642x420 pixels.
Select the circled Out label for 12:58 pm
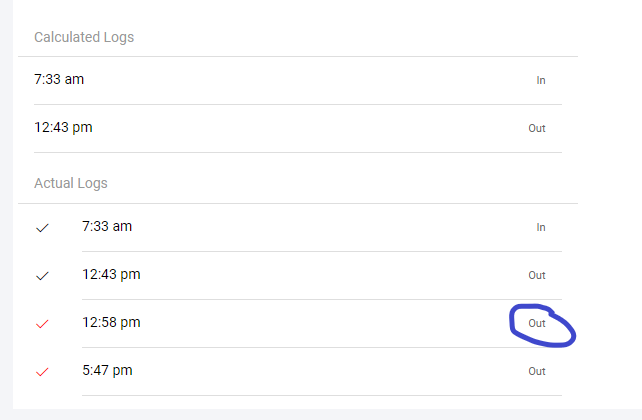pyautogui.click(x=537, y=323)
